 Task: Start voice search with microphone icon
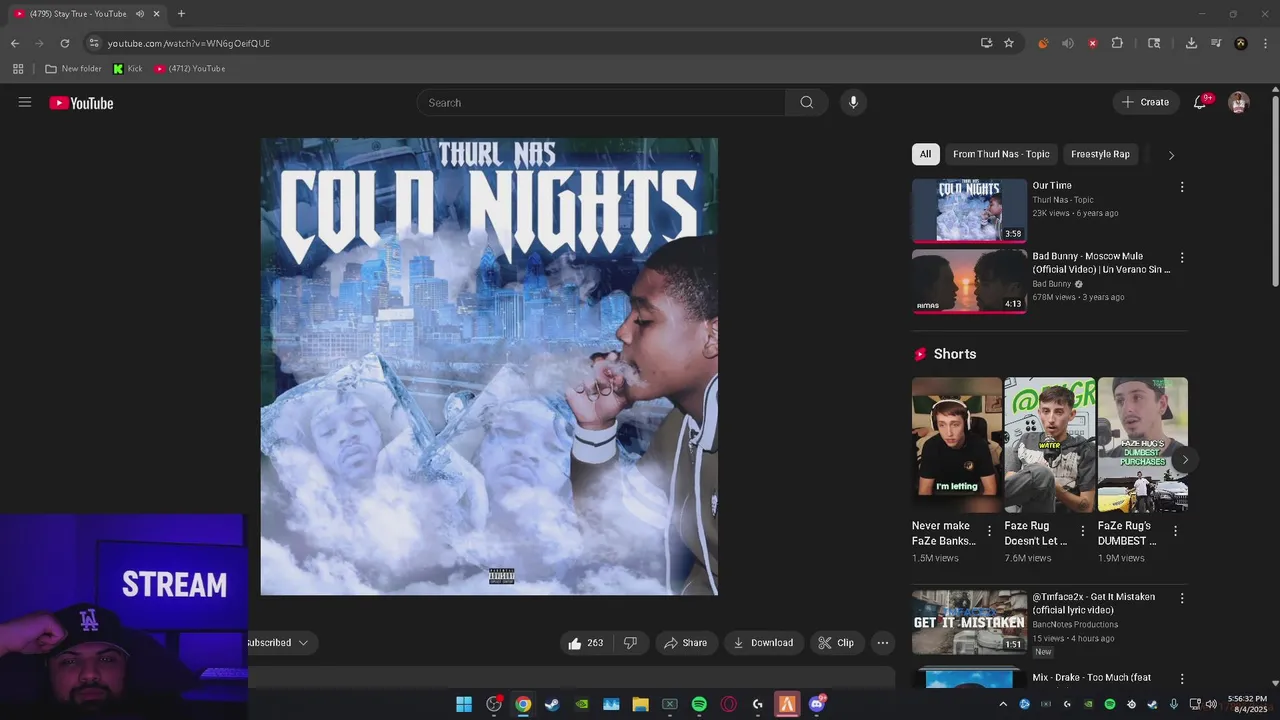[853, 102]
